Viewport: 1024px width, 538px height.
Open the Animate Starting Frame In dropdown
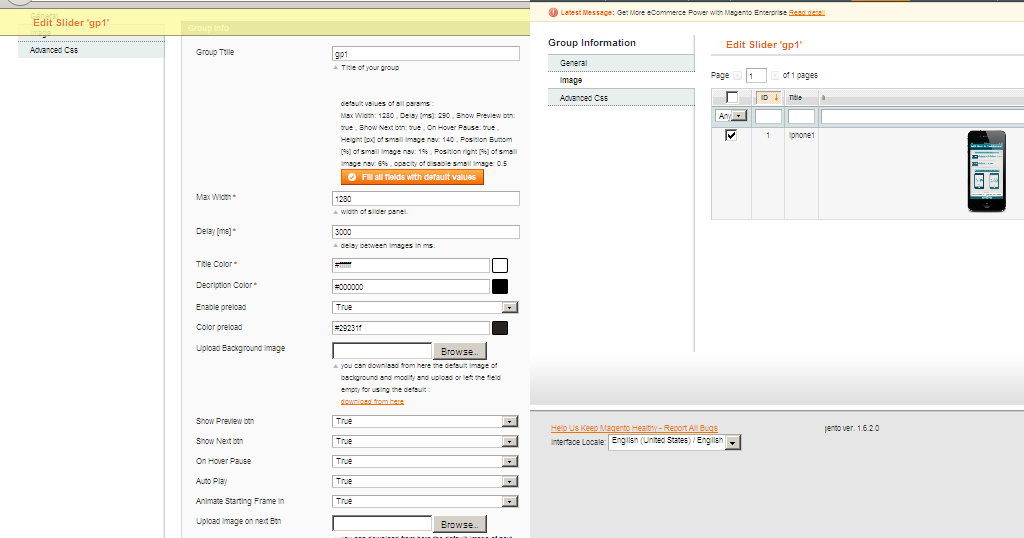pyautogui.click(x=425, y=501)
